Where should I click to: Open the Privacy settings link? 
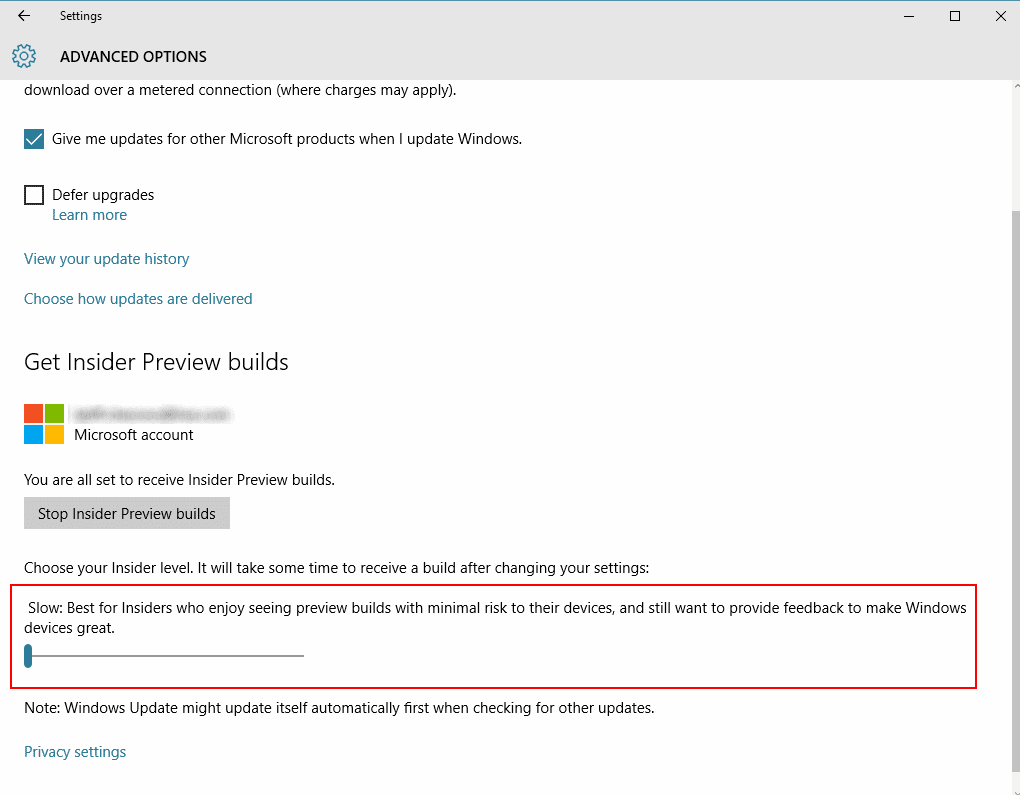75,752
